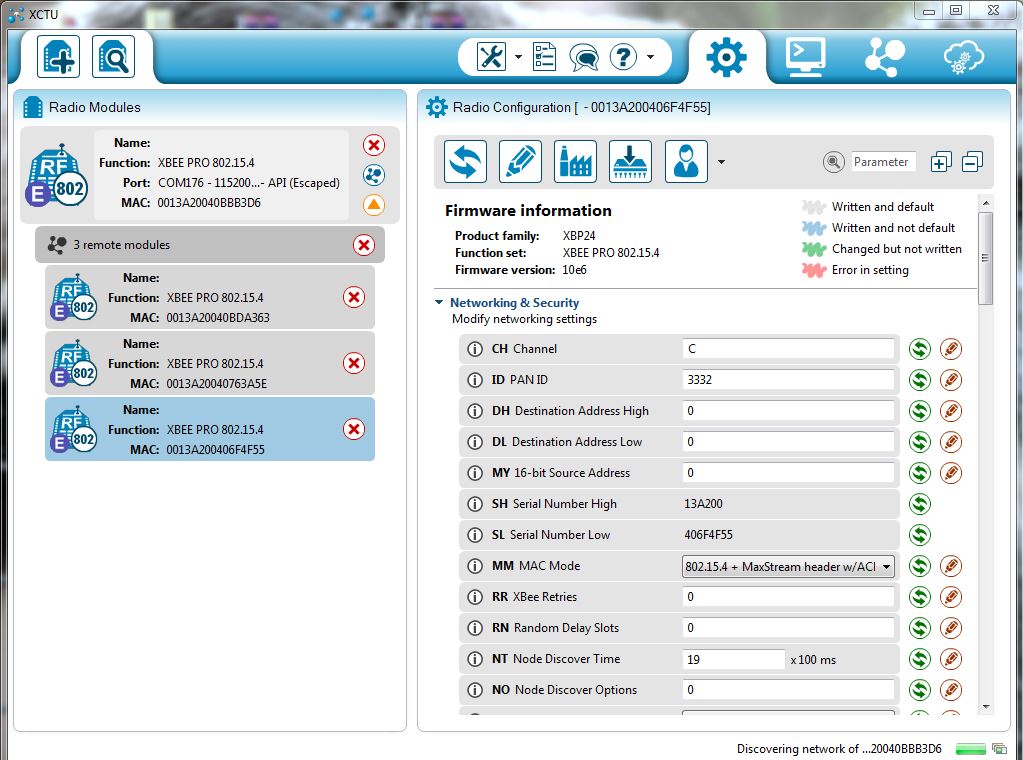The height and width of the screenshot is (760, 1023).
Task: Refresh the RR XBee Retries setting
Action: (919, 597)
